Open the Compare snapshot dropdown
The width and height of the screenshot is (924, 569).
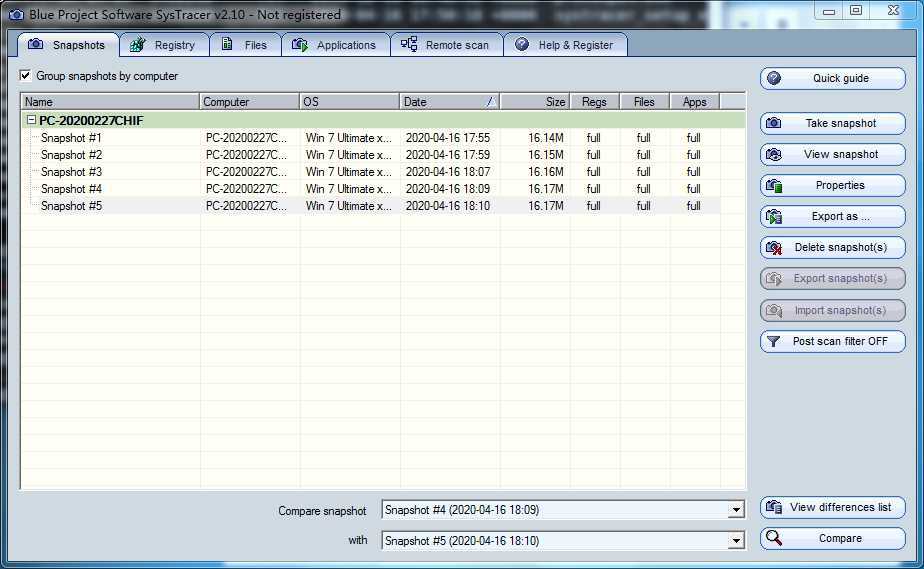735,510
